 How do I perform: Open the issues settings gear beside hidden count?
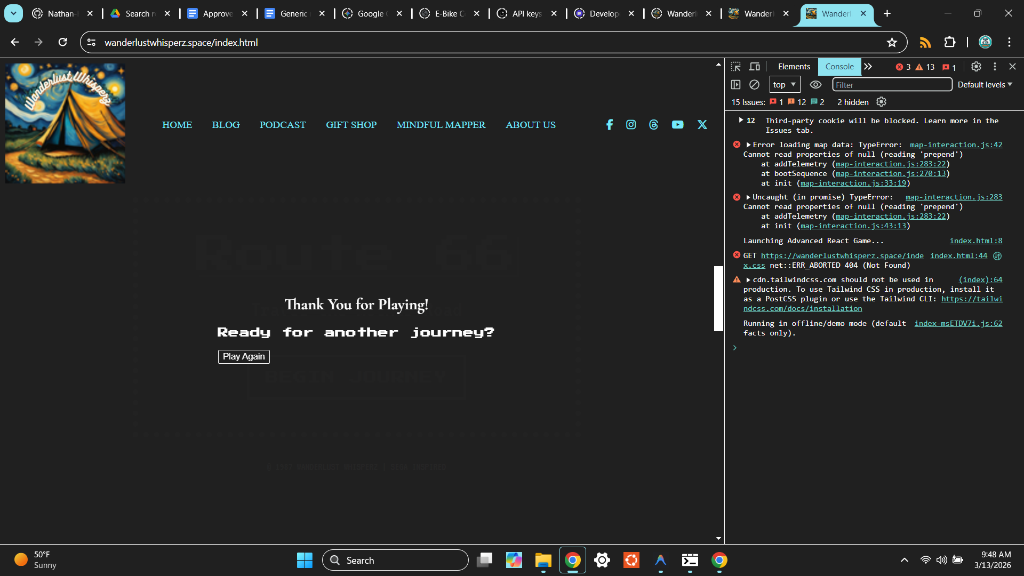881,102
